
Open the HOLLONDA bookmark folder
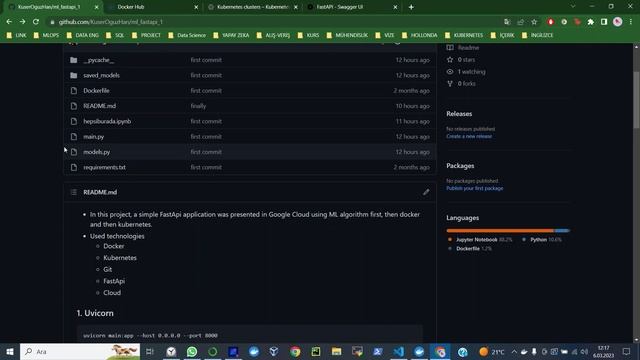click(x=420, y=36)
